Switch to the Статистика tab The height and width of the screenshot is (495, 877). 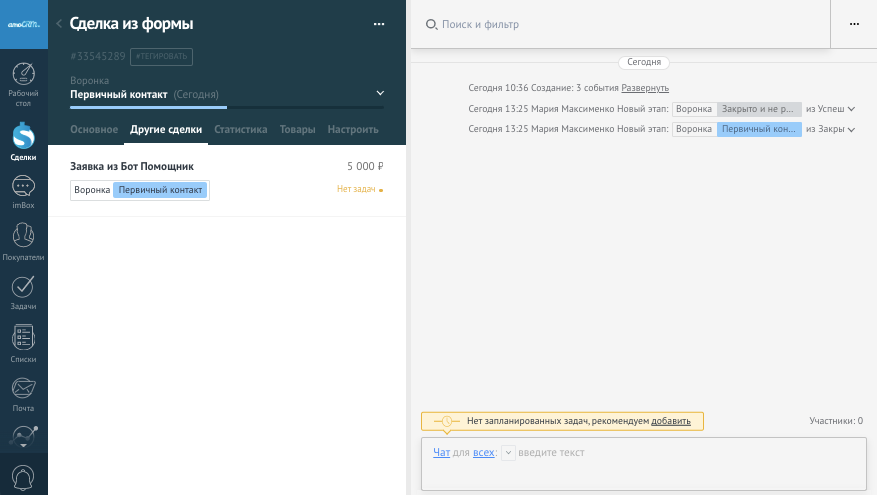coord(241,130)
